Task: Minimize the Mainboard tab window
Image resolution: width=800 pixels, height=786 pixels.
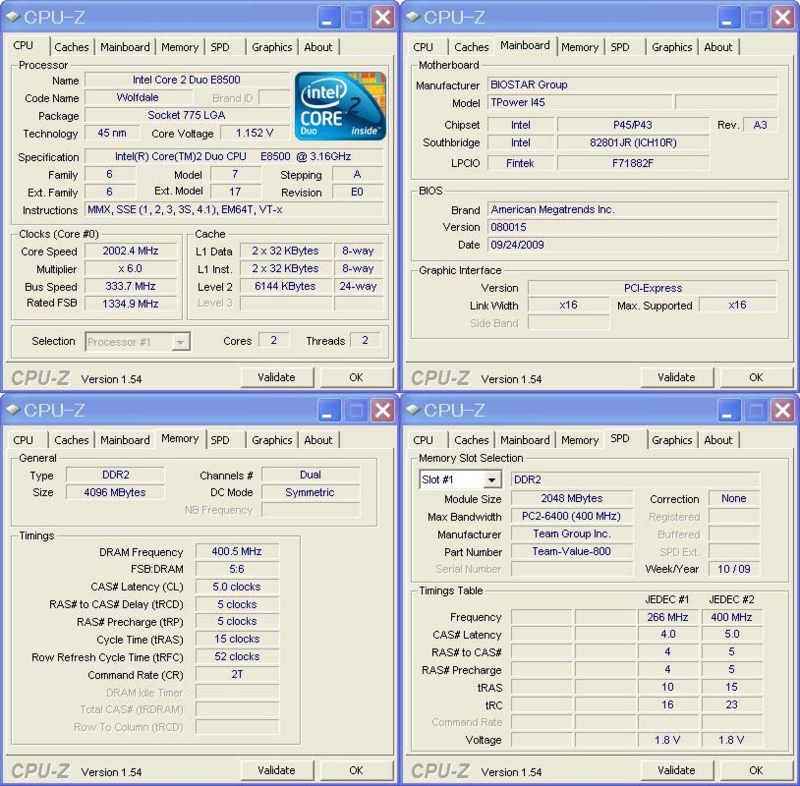Action: (729, 18)
